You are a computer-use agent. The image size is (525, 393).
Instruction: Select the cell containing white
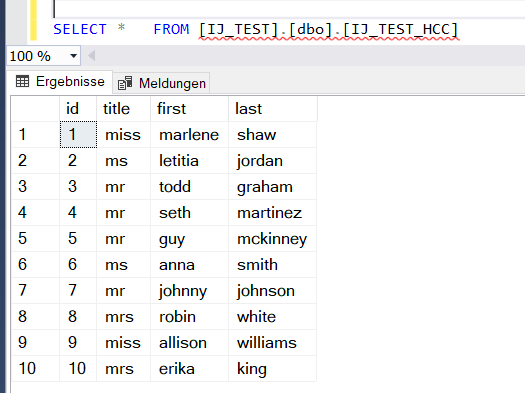click(x=273, y=317)
